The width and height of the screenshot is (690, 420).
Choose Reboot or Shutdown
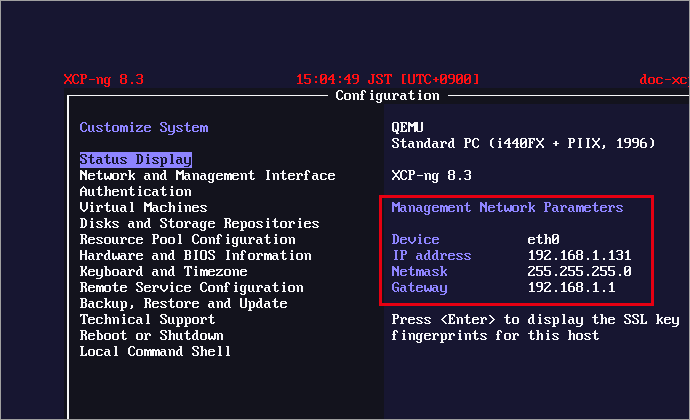tap(151, 335)
